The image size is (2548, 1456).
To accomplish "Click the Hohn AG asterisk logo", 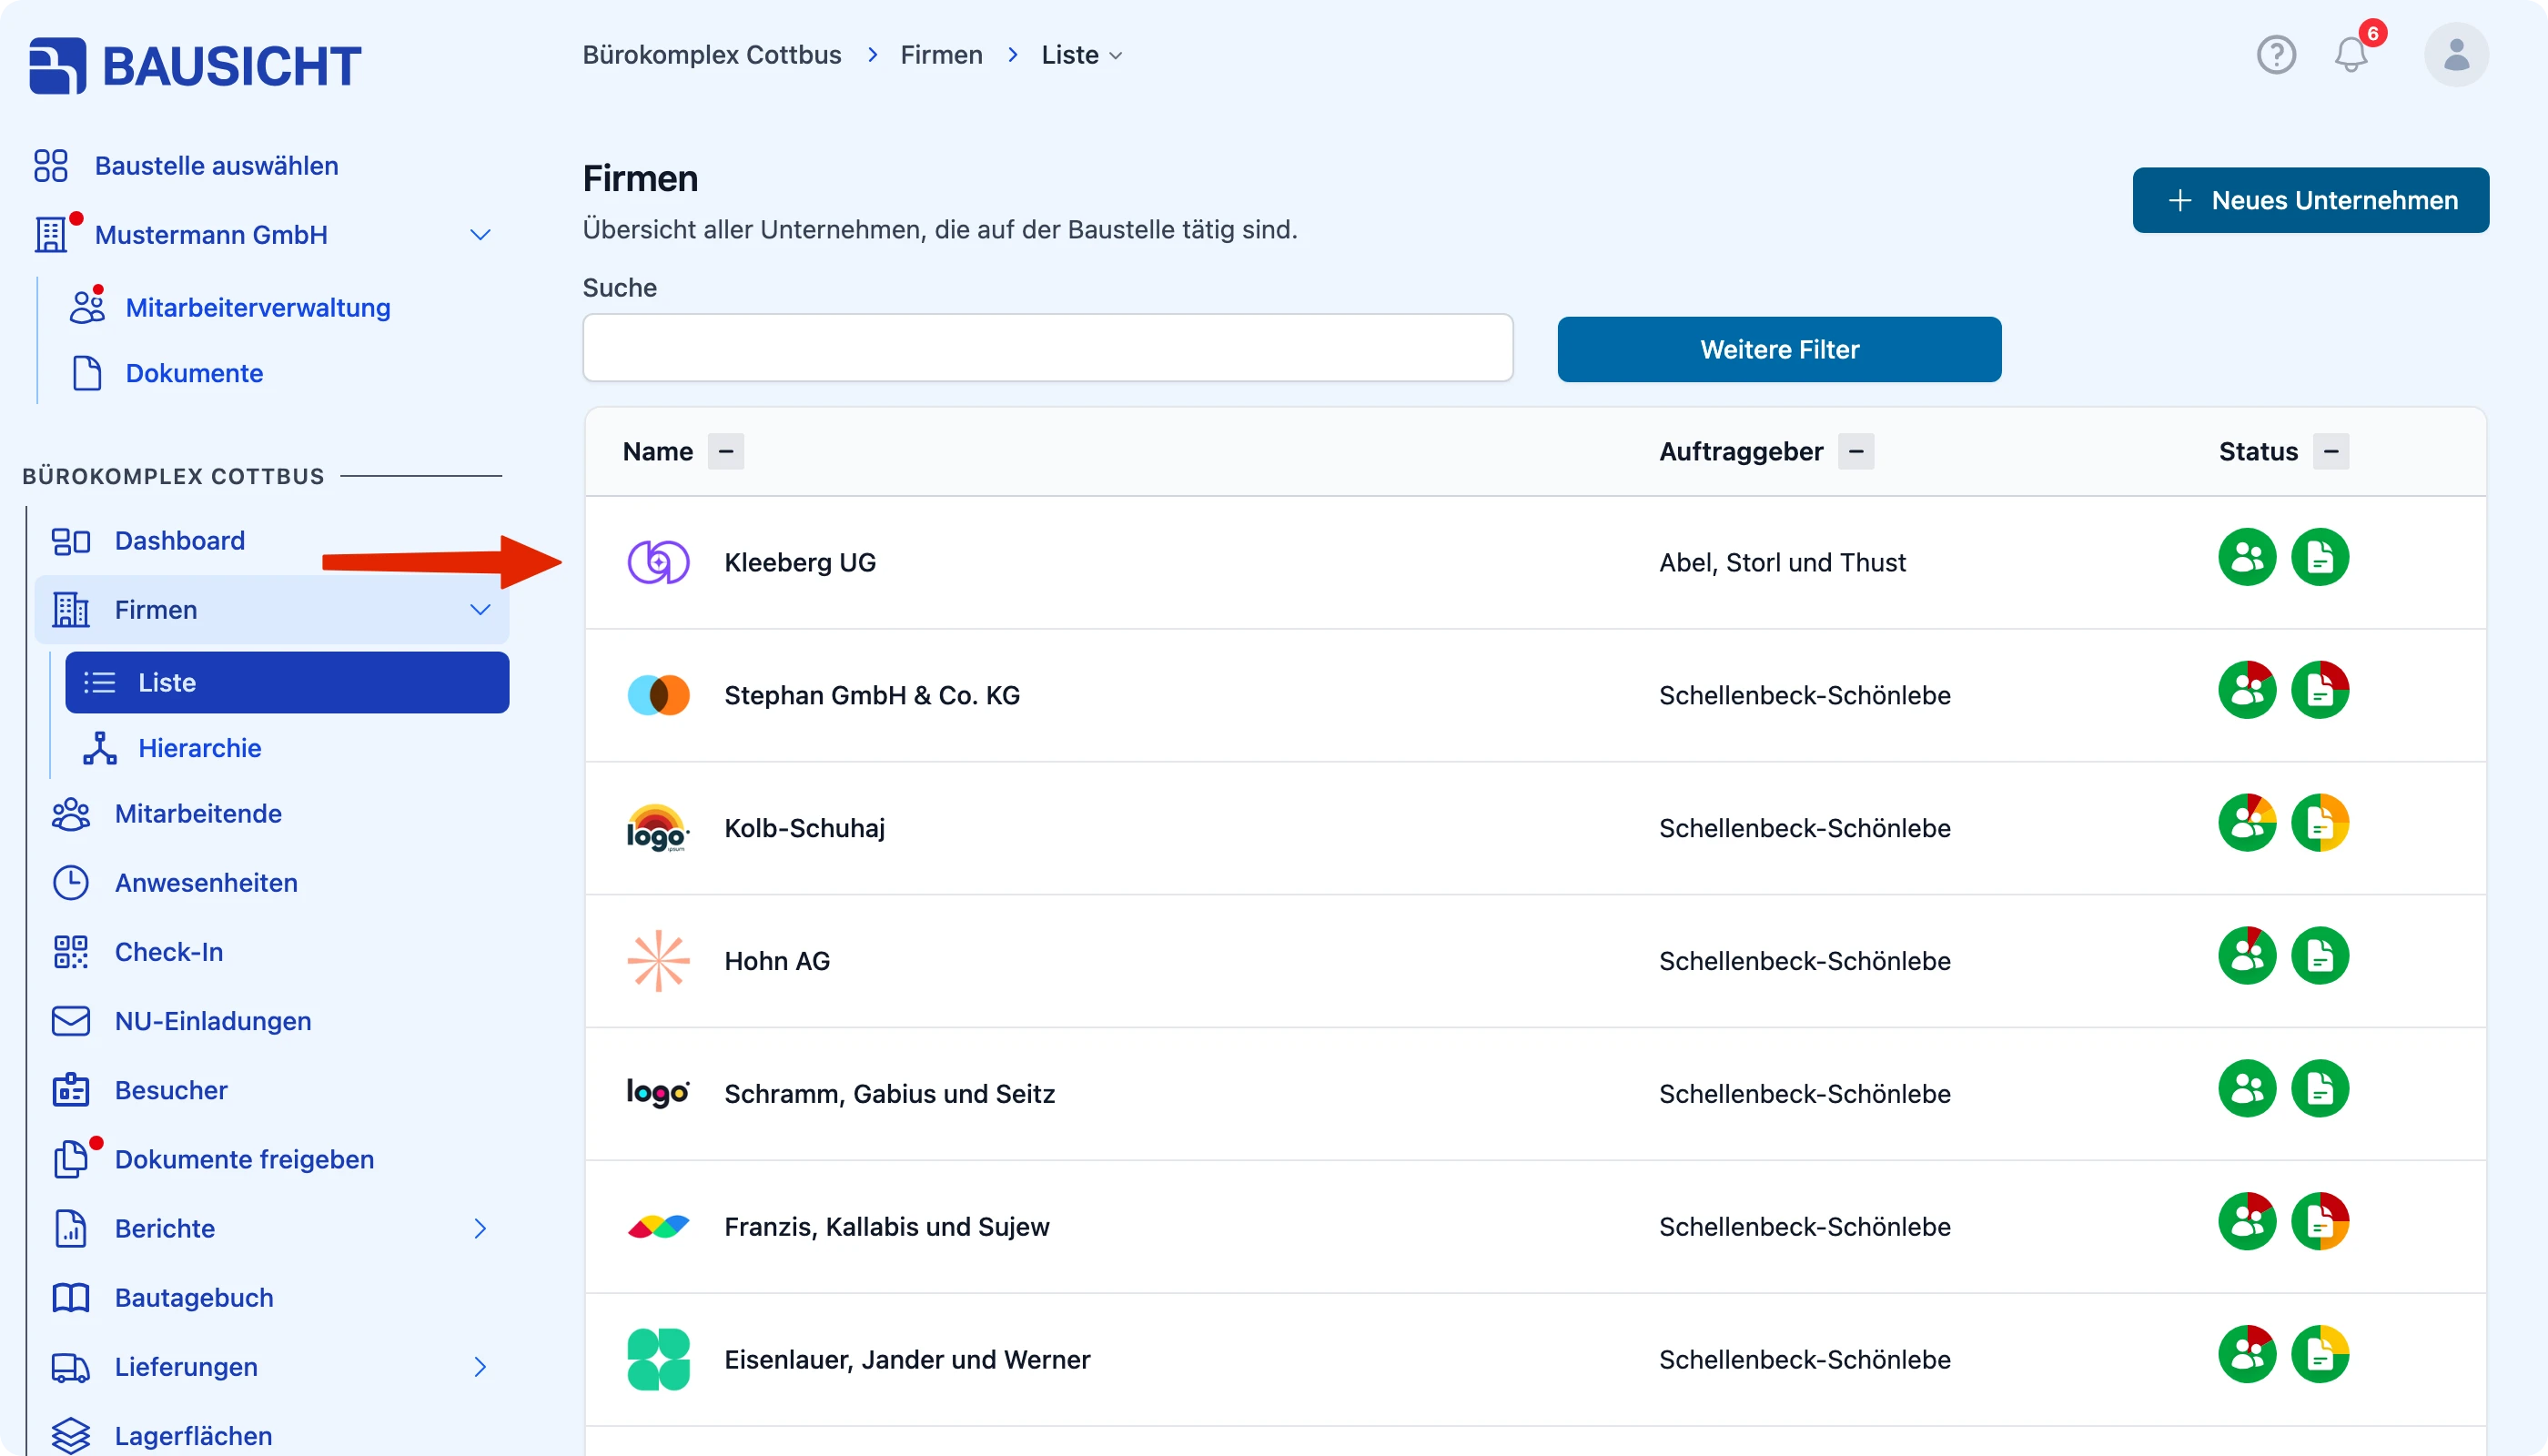I will click(x=658, y=961).
